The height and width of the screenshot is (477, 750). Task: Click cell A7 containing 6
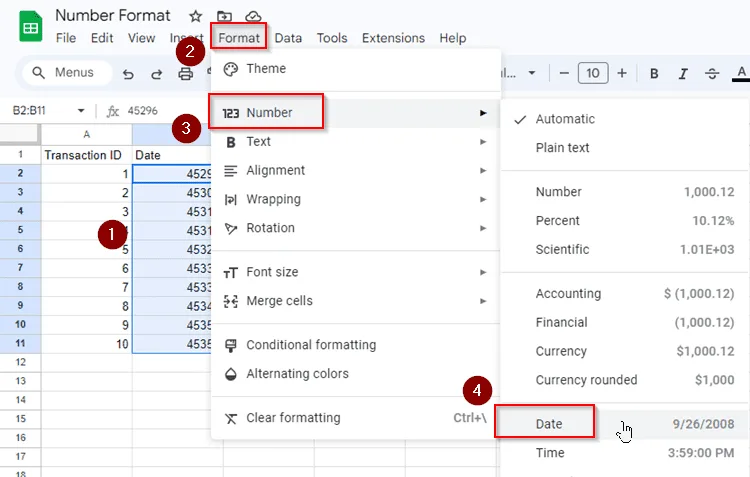coord(87,268)
